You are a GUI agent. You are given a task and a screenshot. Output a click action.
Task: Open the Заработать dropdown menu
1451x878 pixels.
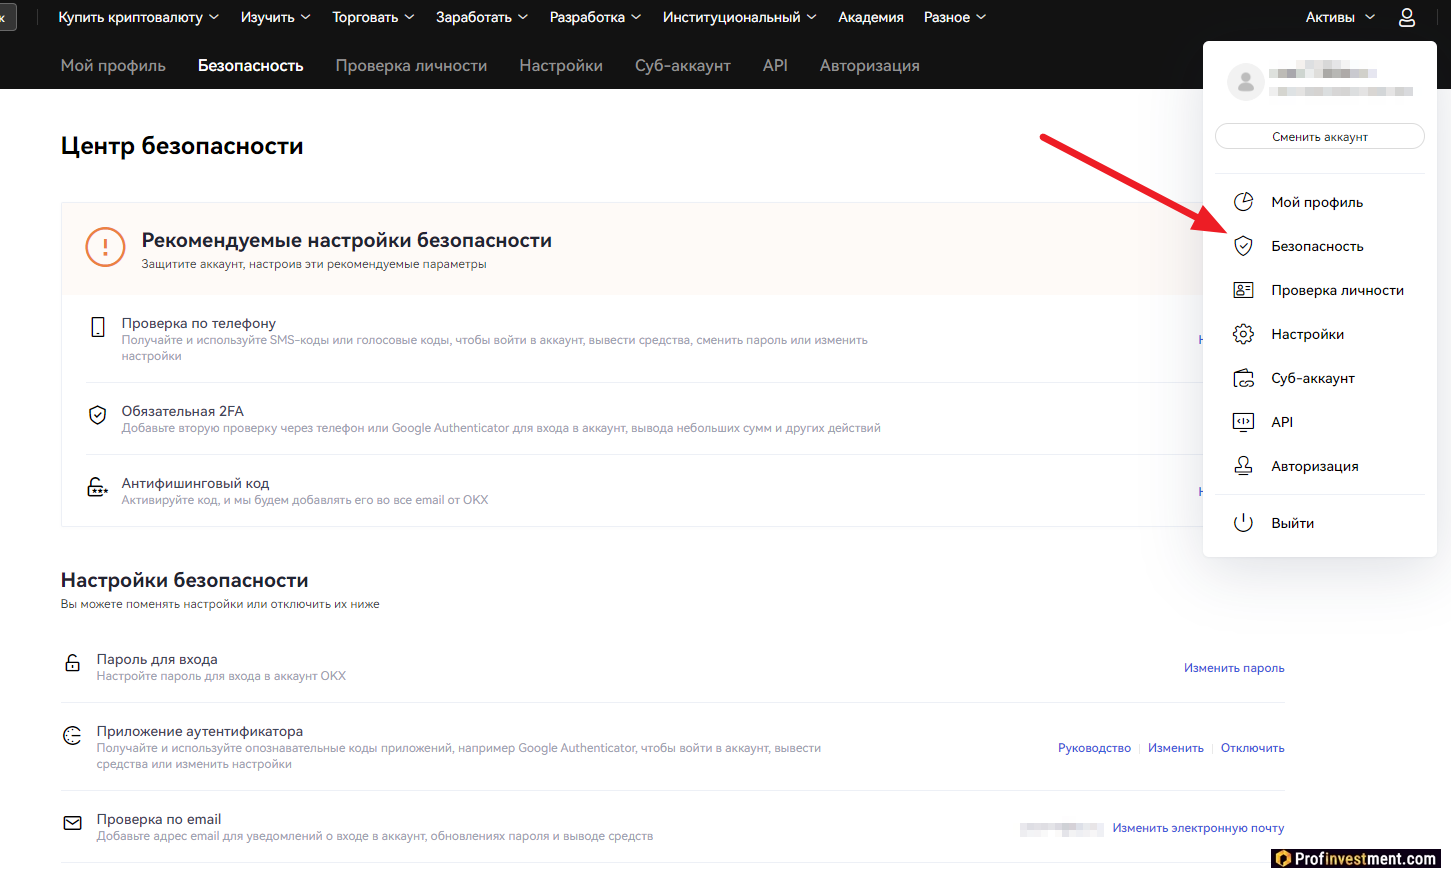tap(481, 18)
